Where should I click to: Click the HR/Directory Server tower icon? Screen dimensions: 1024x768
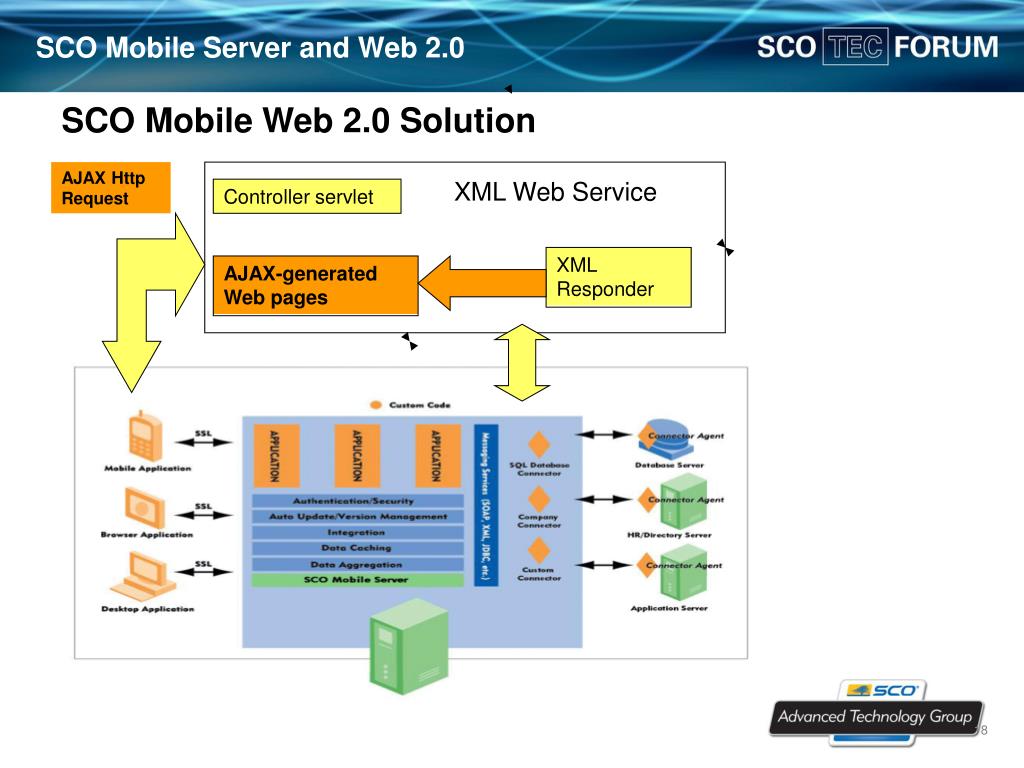click(683, 502)
